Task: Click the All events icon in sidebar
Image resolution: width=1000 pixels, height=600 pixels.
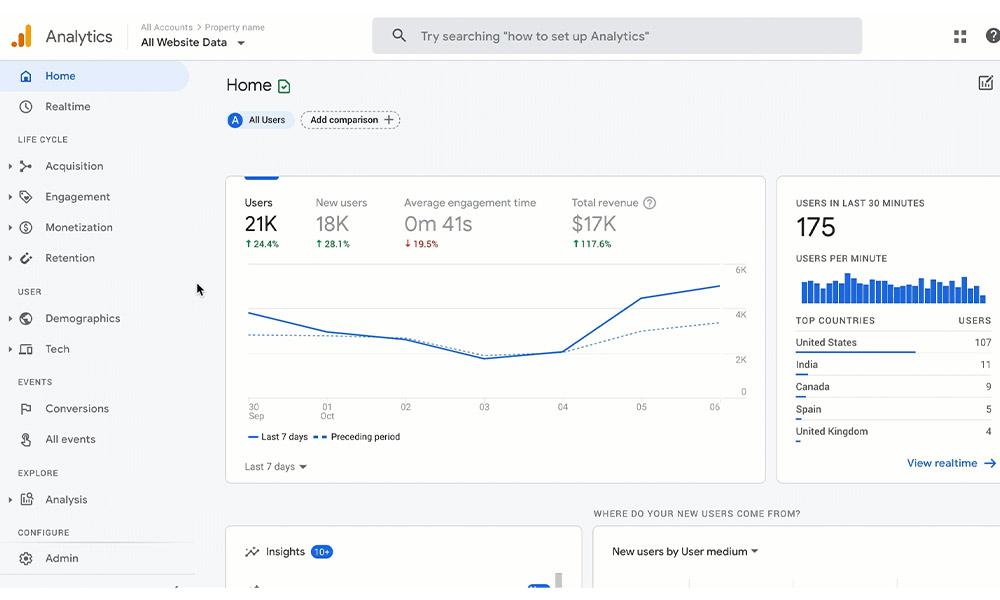Action: (x=26, y=440)
